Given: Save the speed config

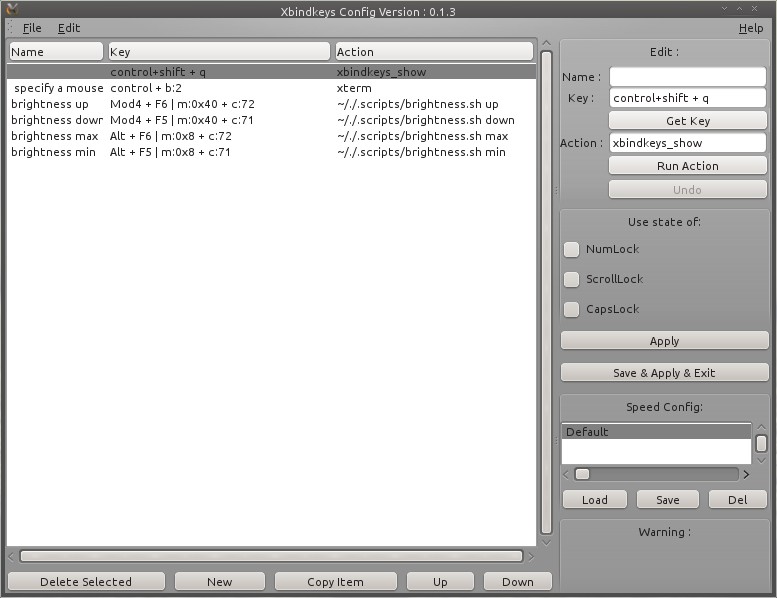Looking at the screenshot, I should point(667,500).
